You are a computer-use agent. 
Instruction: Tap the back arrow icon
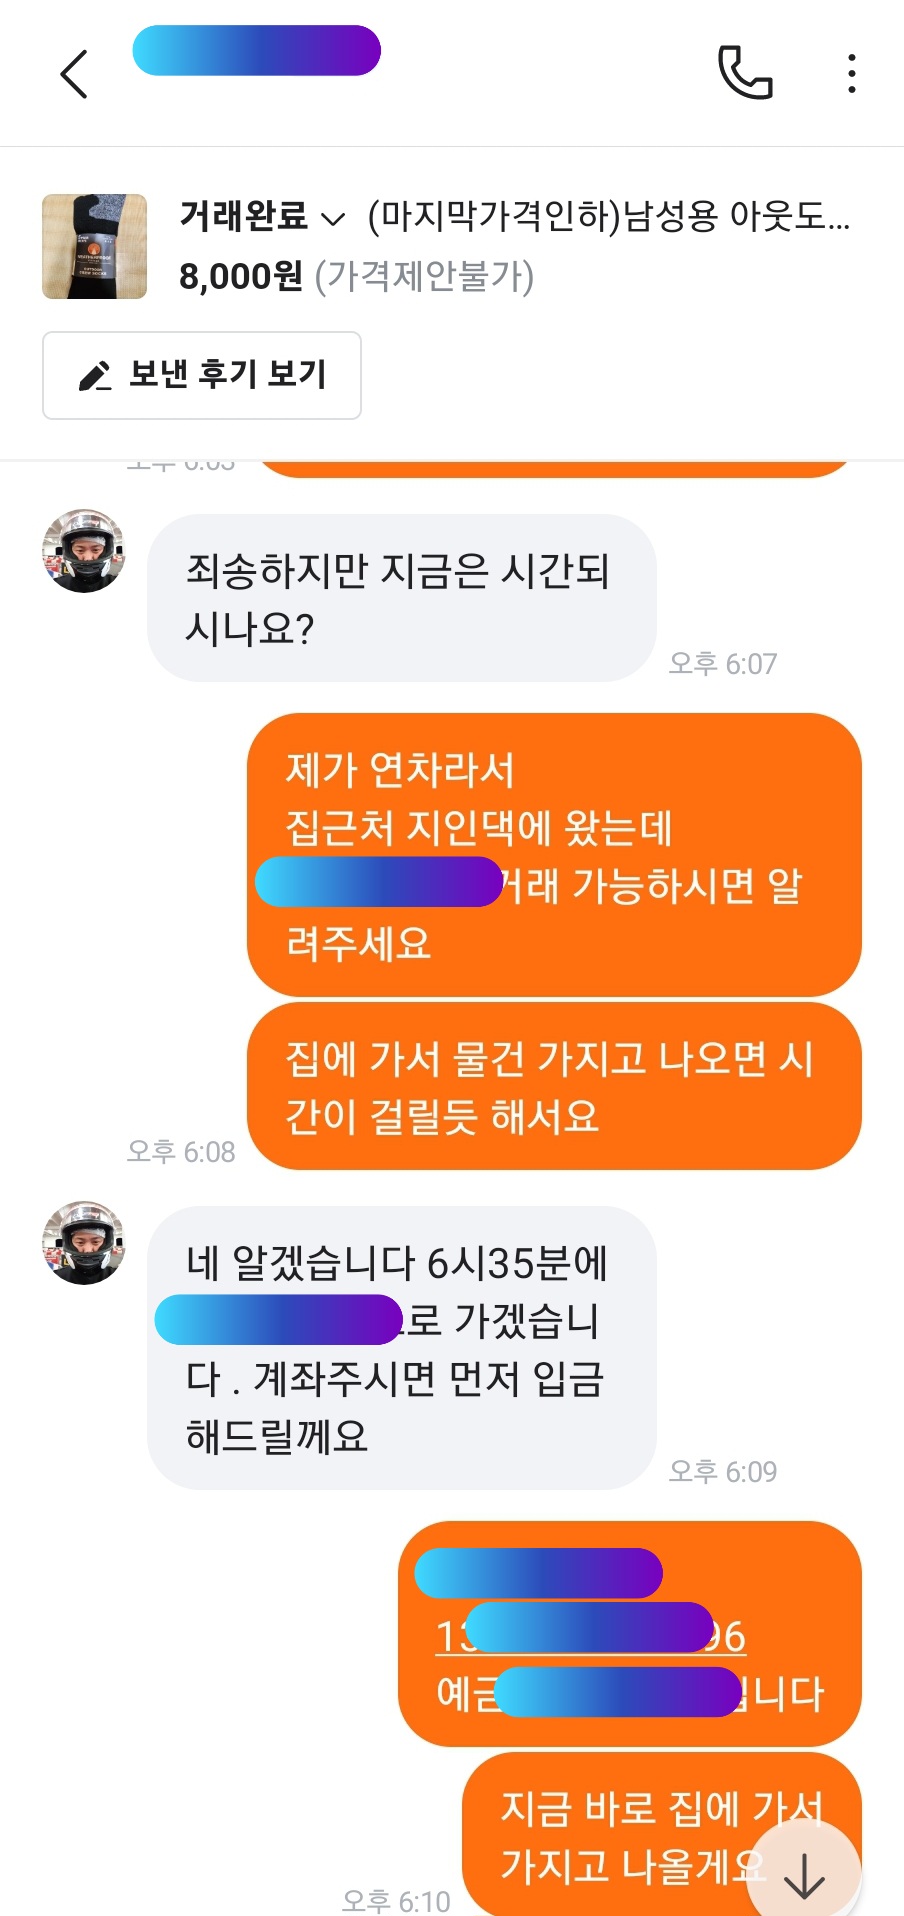click(74, 74)
